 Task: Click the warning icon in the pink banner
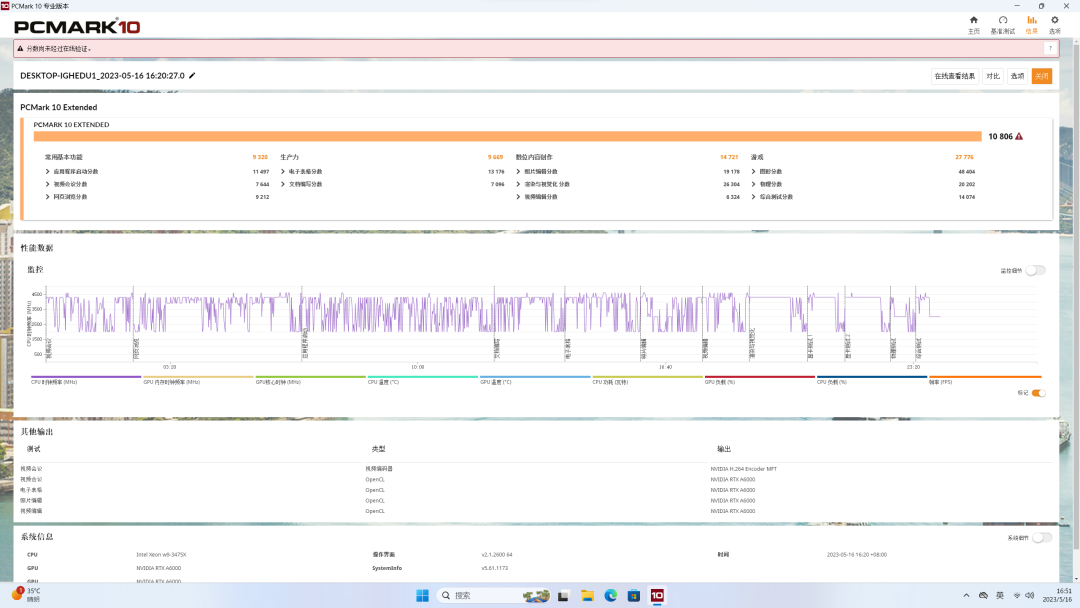tap(20, 49)
